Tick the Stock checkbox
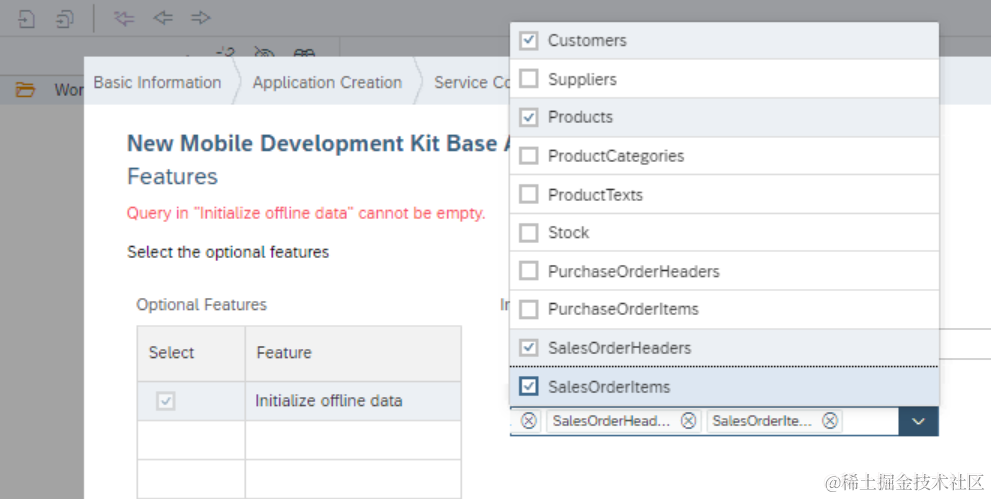This screenshot has width=991, height=499. click(529, 233)
